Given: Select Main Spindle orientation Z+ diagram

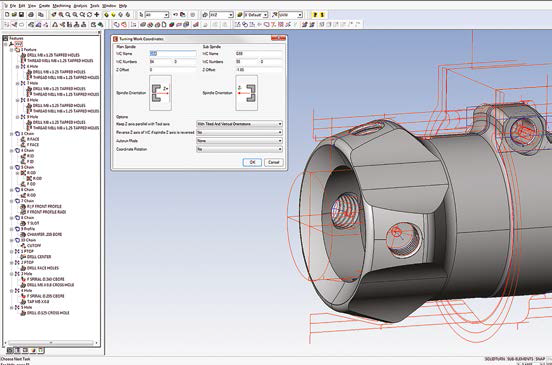Looking at the screenshot, I should (161, 93).
